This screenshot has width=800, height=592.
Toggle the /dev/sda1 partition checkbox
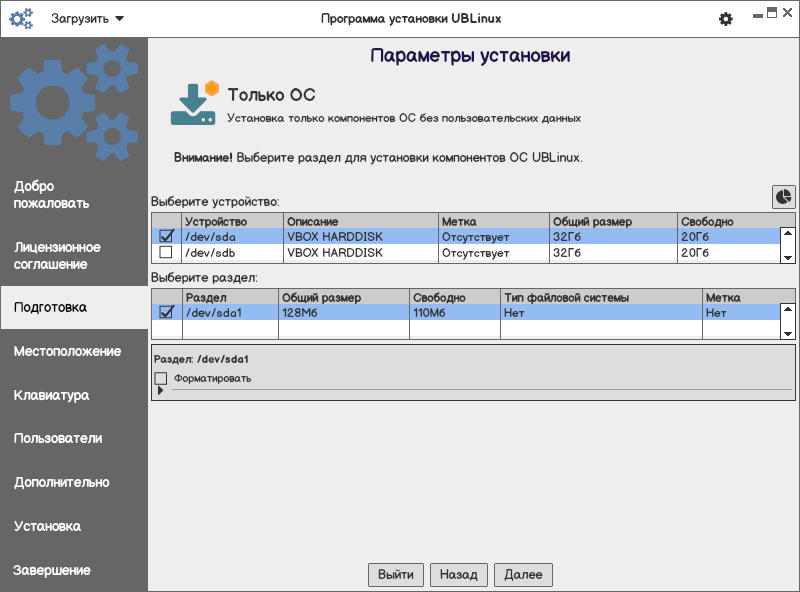[x=166, y=312]
